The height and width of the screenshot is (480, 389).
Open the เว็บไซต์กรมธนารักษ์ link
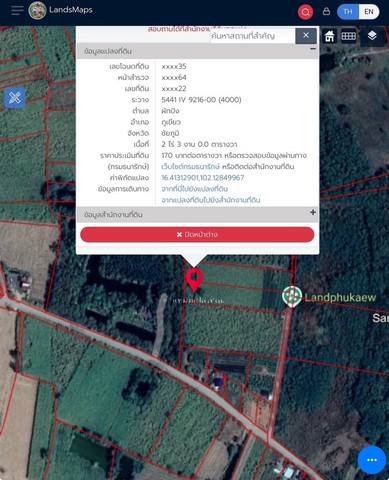point(191,166)
